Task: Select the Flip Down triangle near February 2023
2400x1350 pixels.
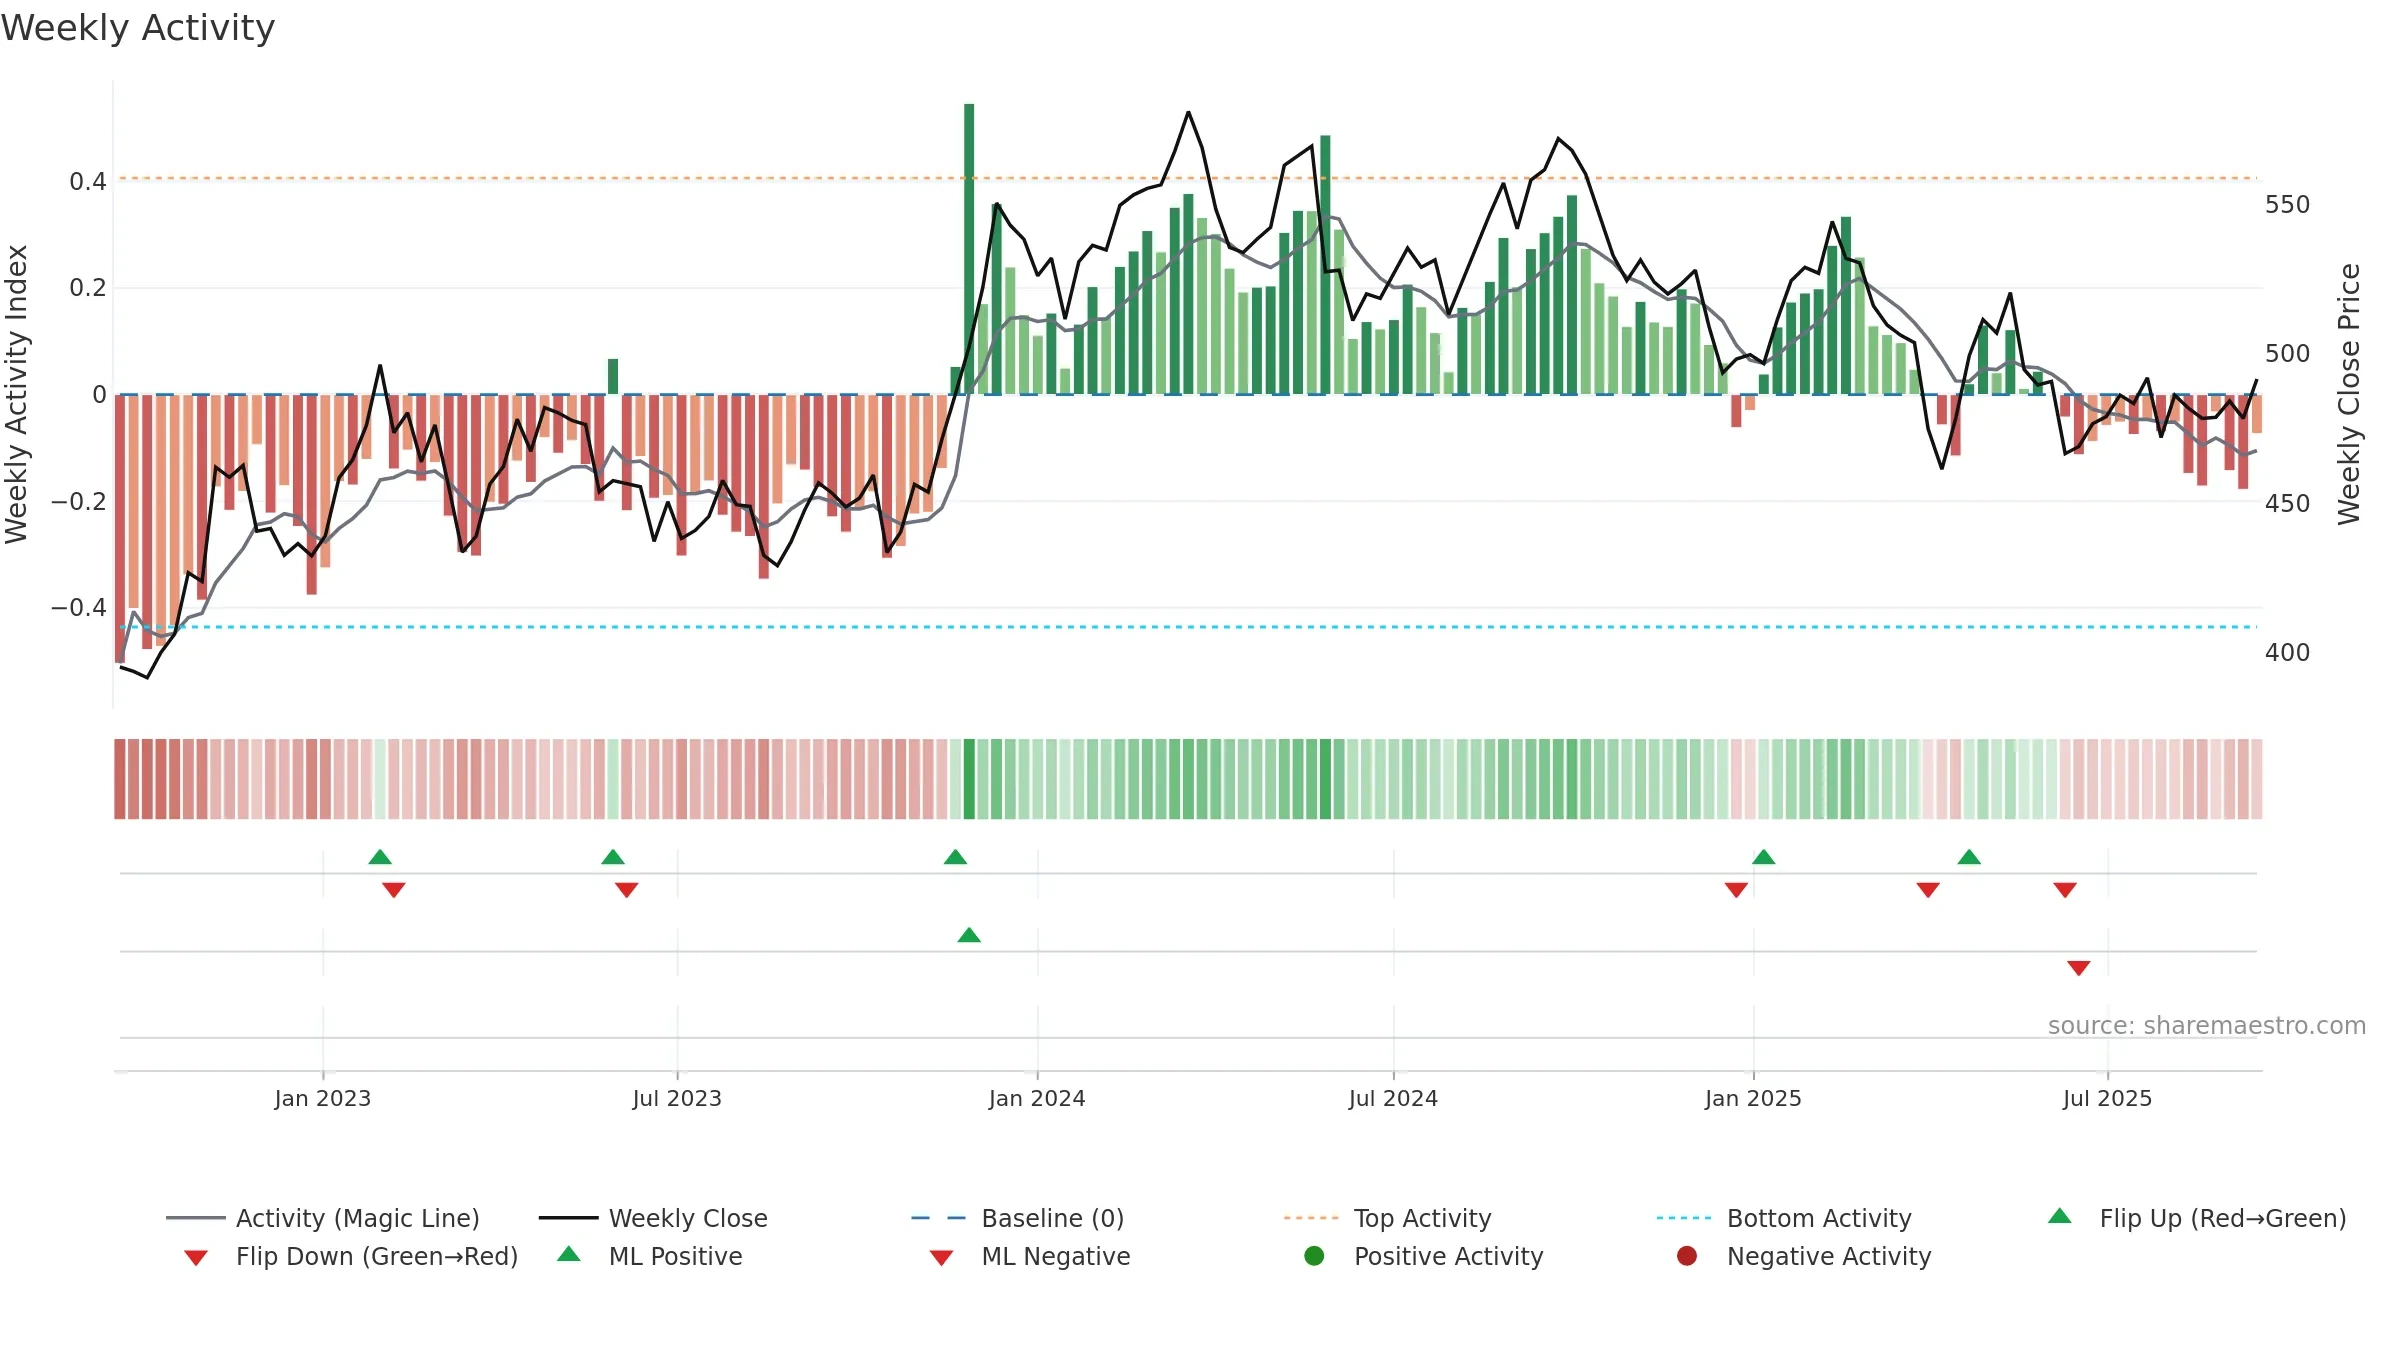Action: pos(394,890)
